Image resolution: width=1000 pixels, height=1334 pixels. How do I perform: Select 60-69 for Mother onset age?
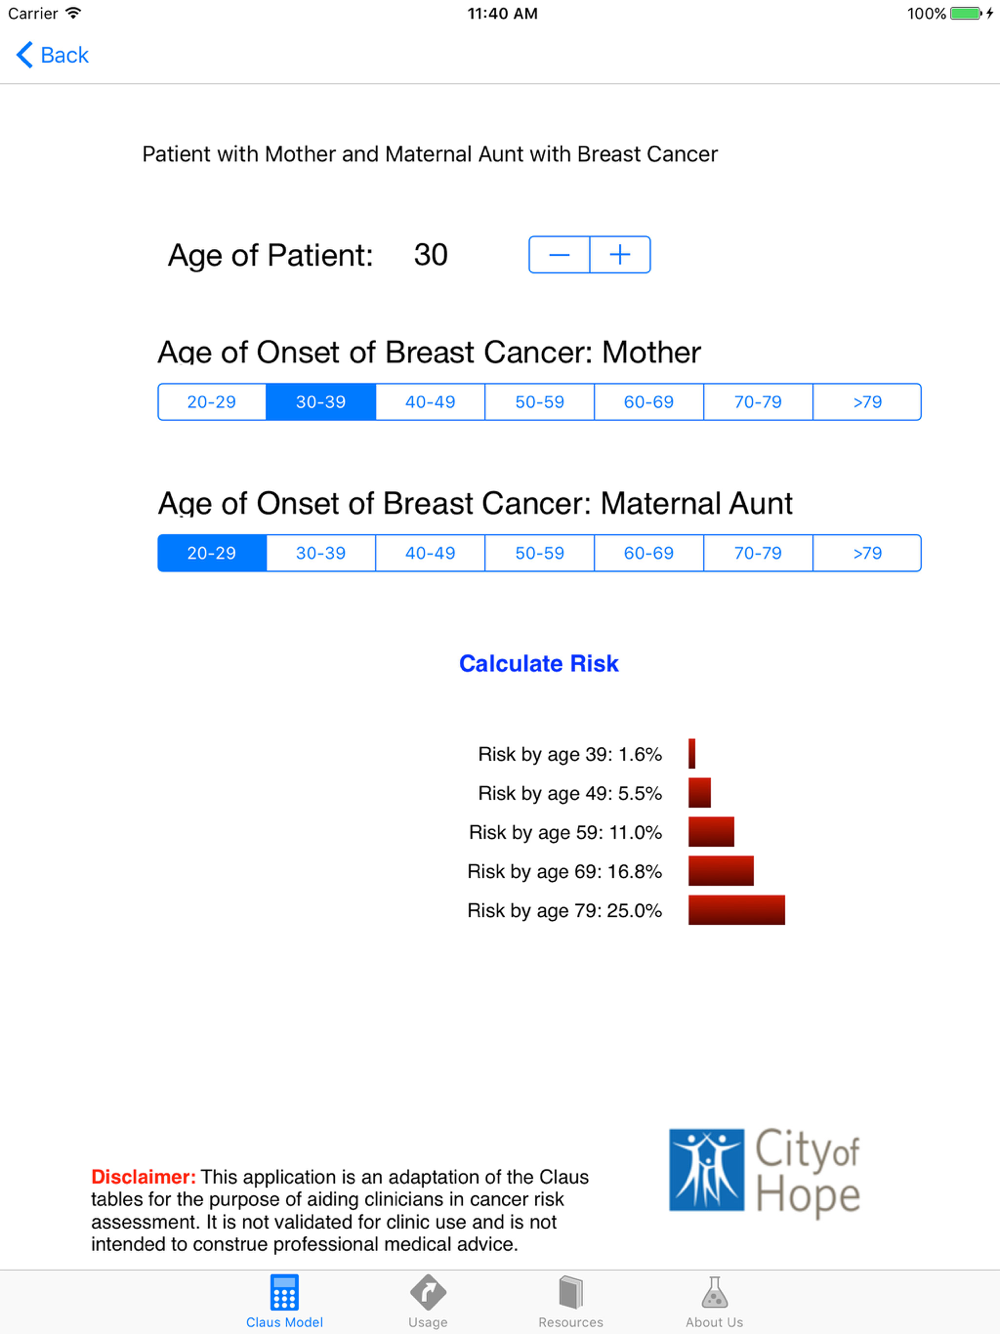point(649,402)
